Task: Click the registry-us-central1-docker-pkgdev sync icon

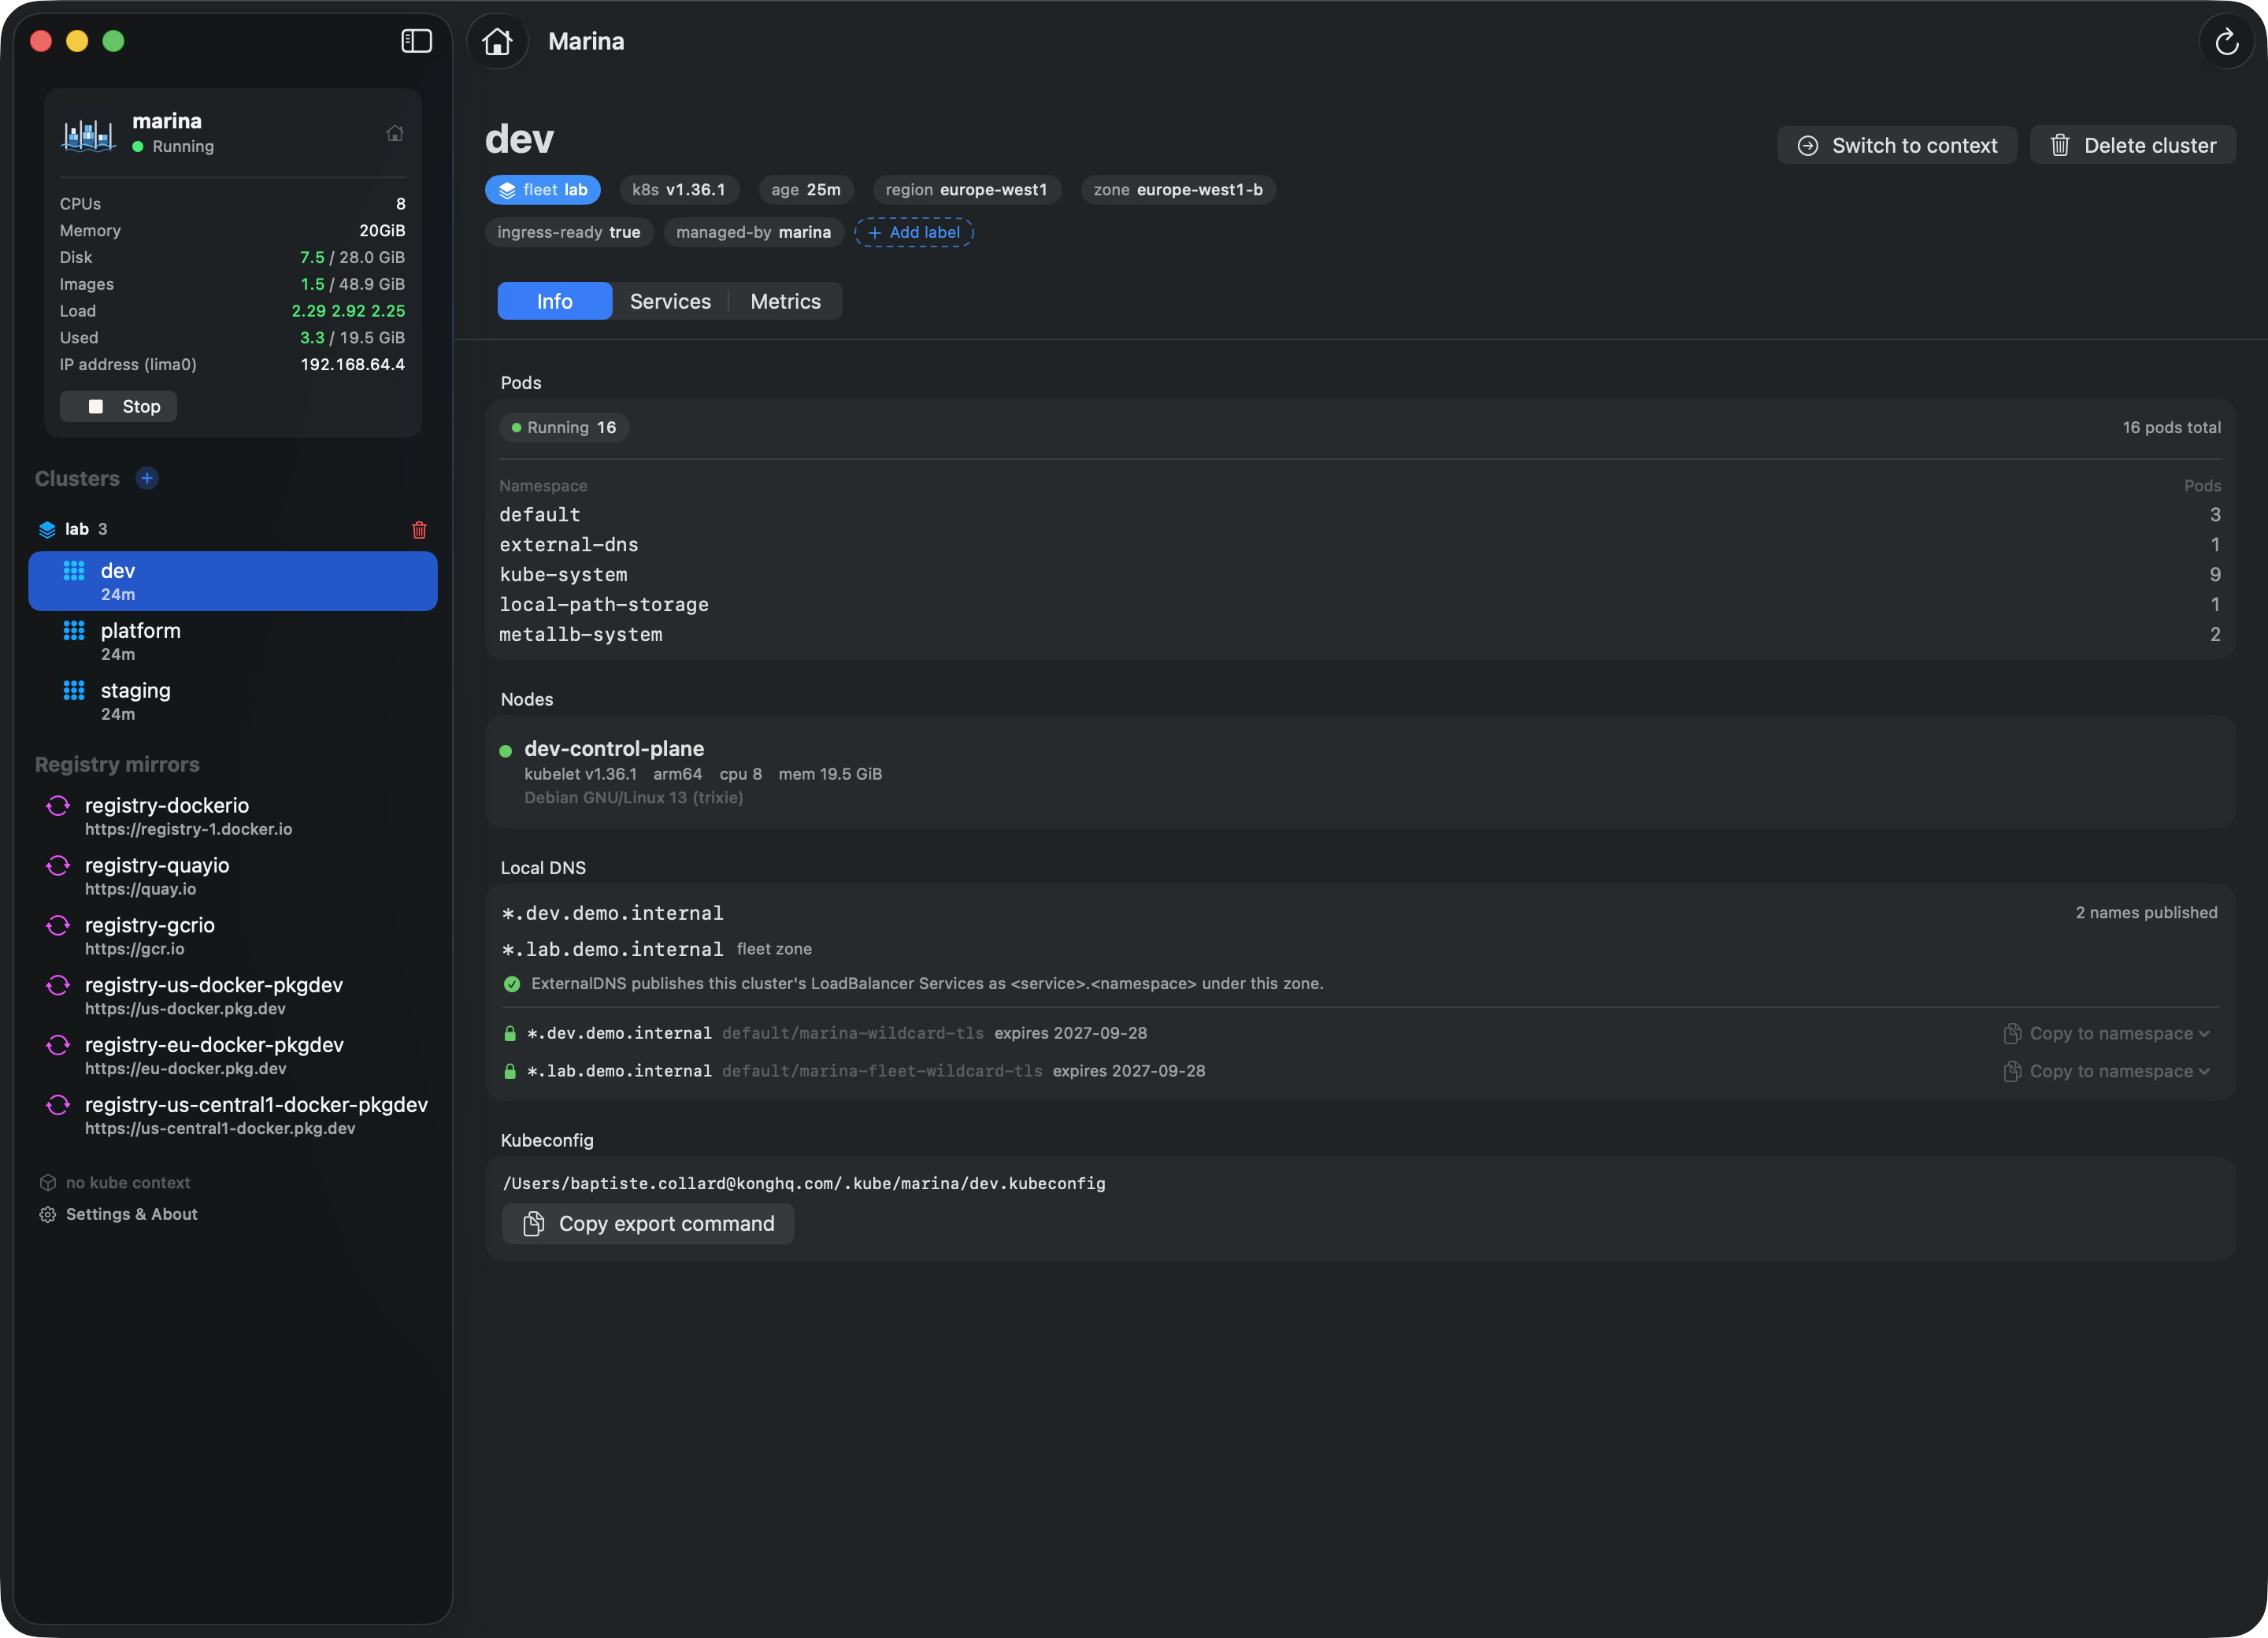Action: click(58, 1106)
